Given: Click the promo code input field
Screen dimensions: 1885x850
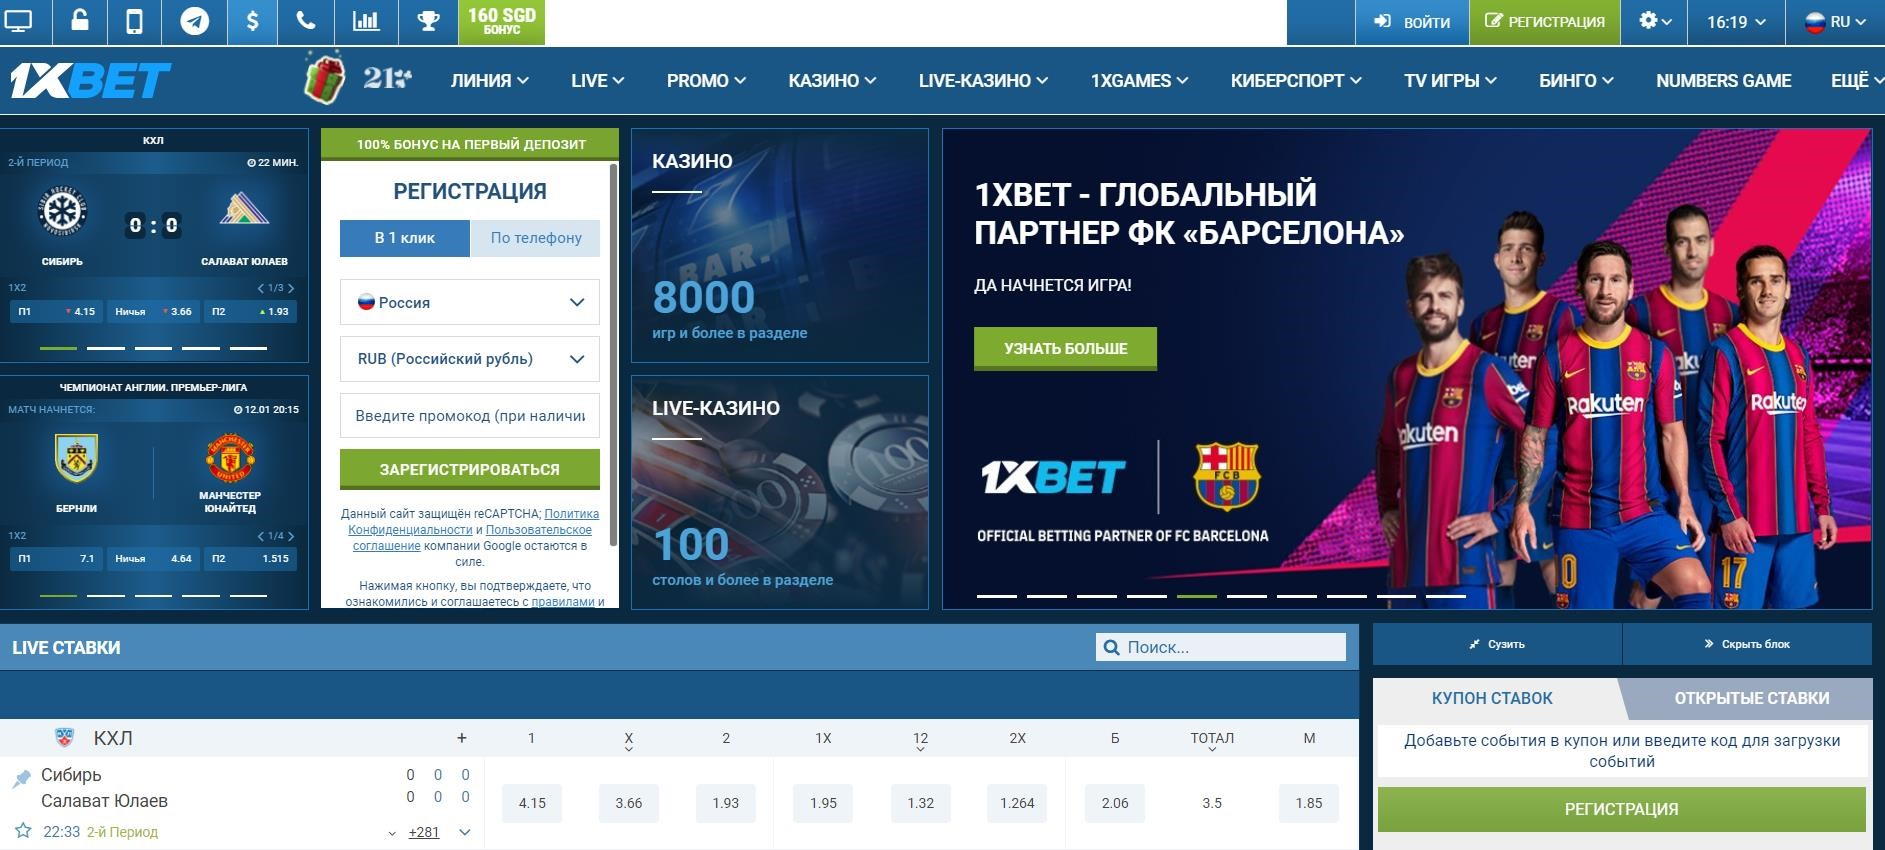Looking at the screenshot, I should tap(470, 416).
